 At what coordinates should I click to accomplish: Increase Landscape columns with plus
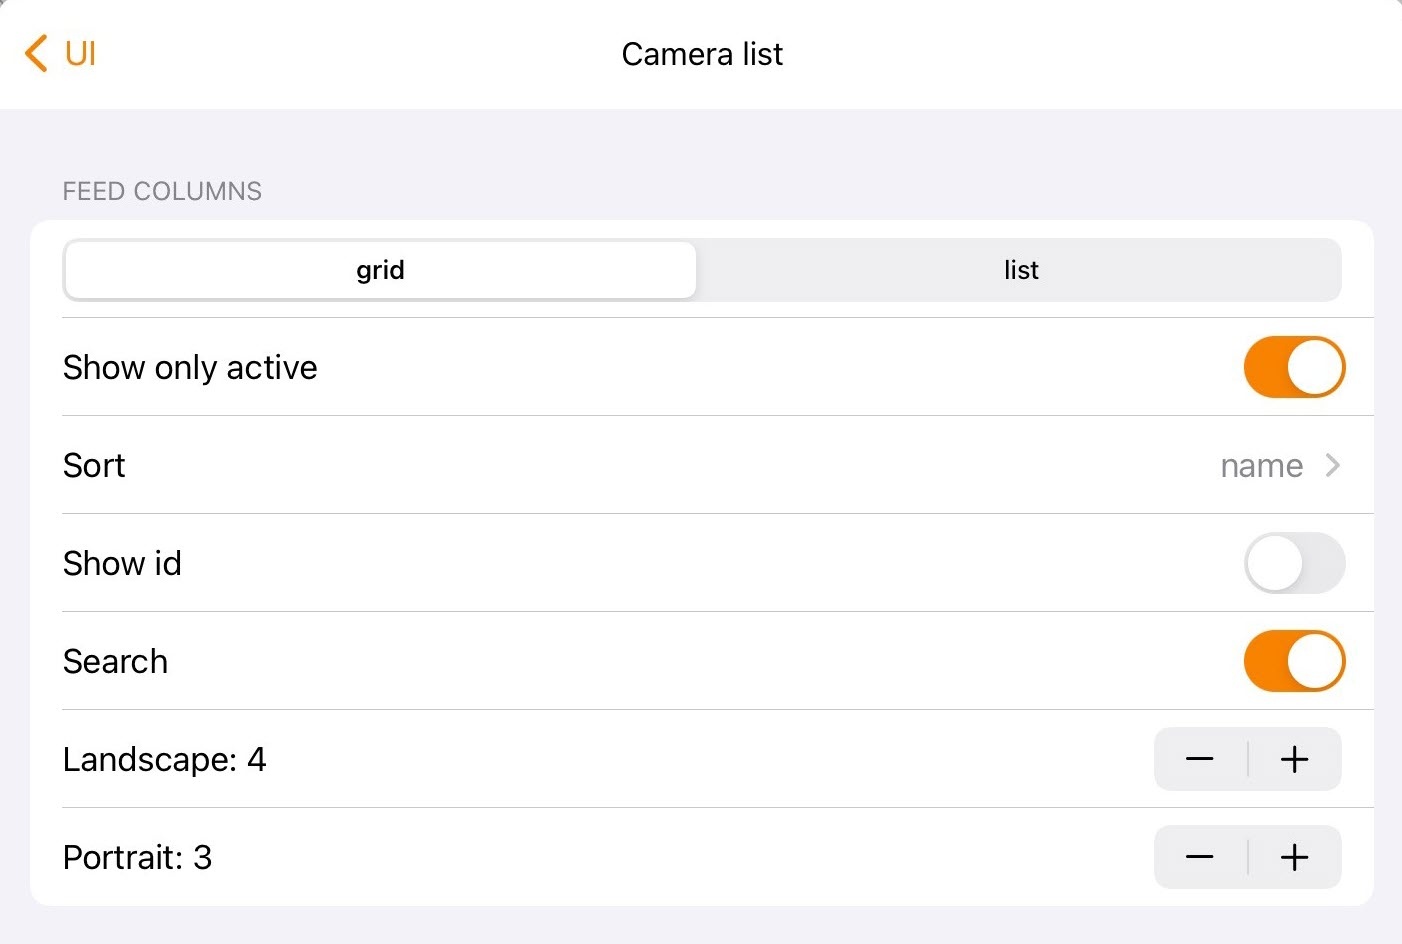[x=1294, y=759]
